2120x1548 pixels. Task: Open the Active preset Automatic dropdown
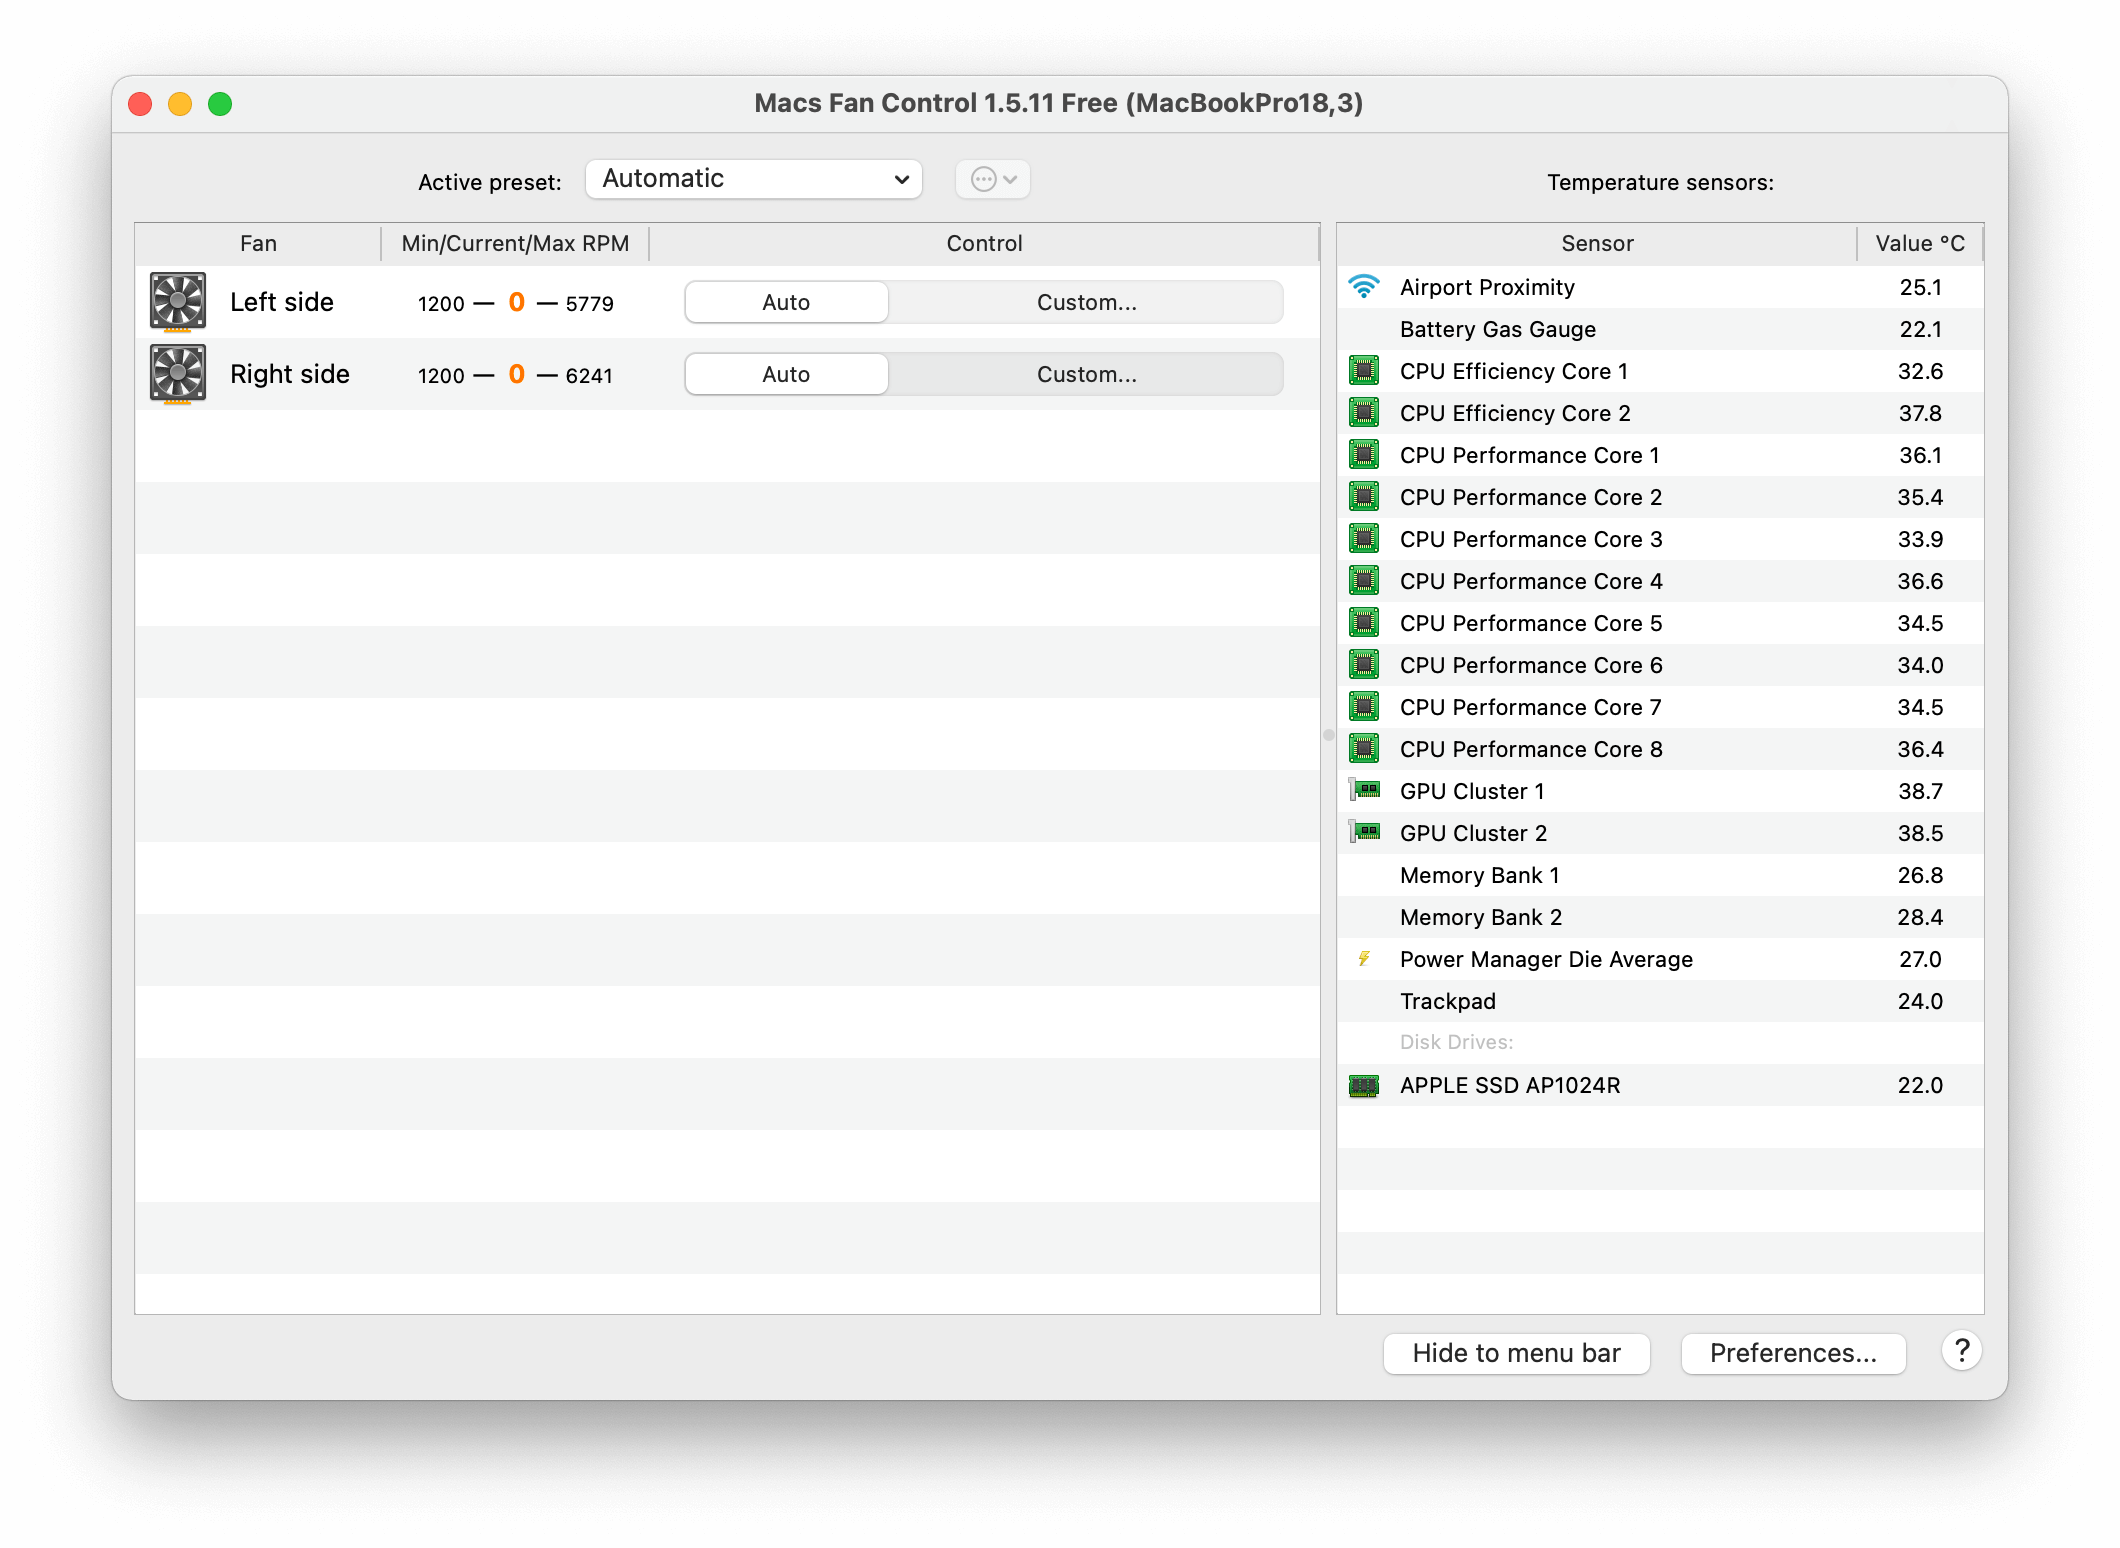[x=754, y=179]
